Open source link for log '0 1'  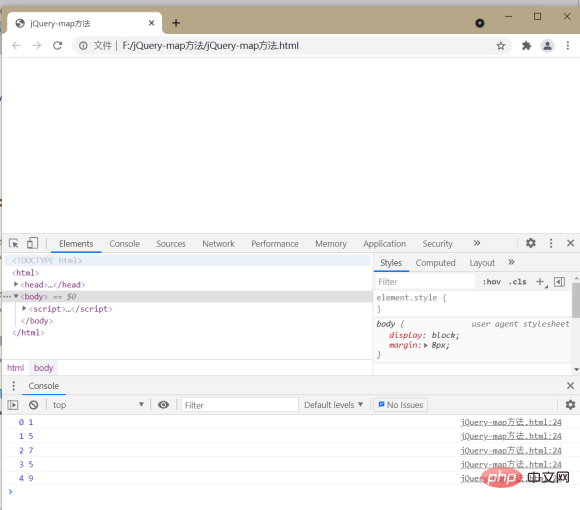511,422
